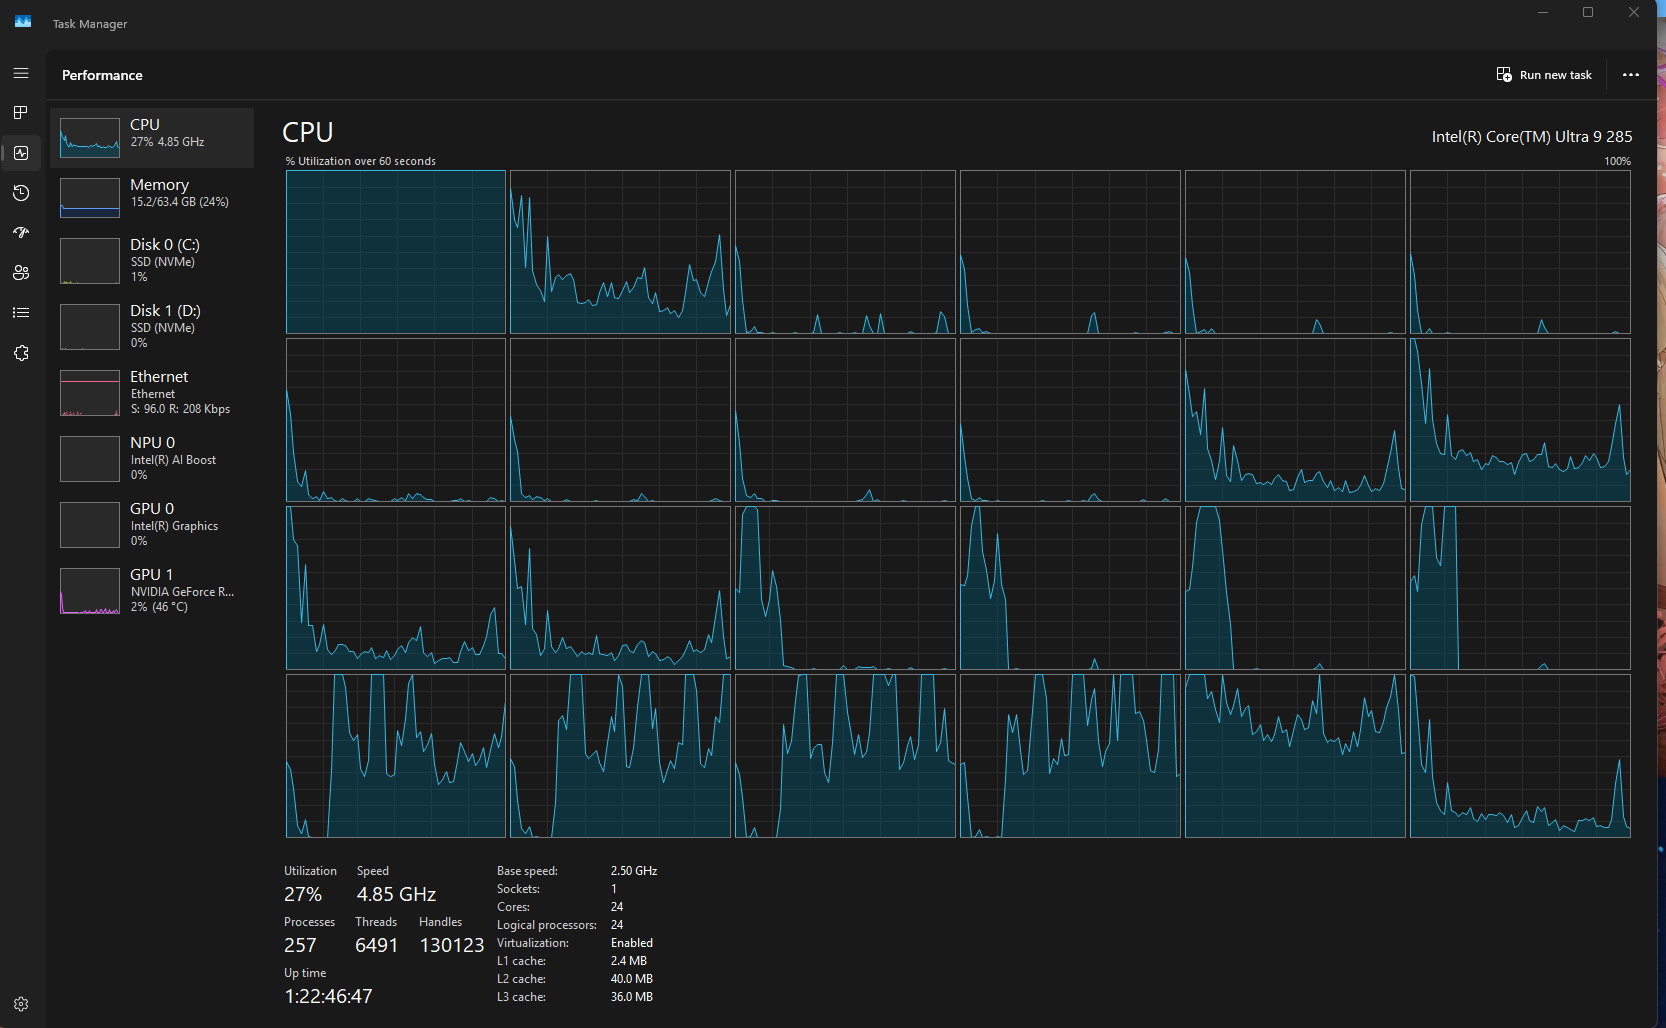Image resolution: width=1666 pixels, height=1028 pixels.
Task: Click the Threads count 6491
Action: (377, 945)
